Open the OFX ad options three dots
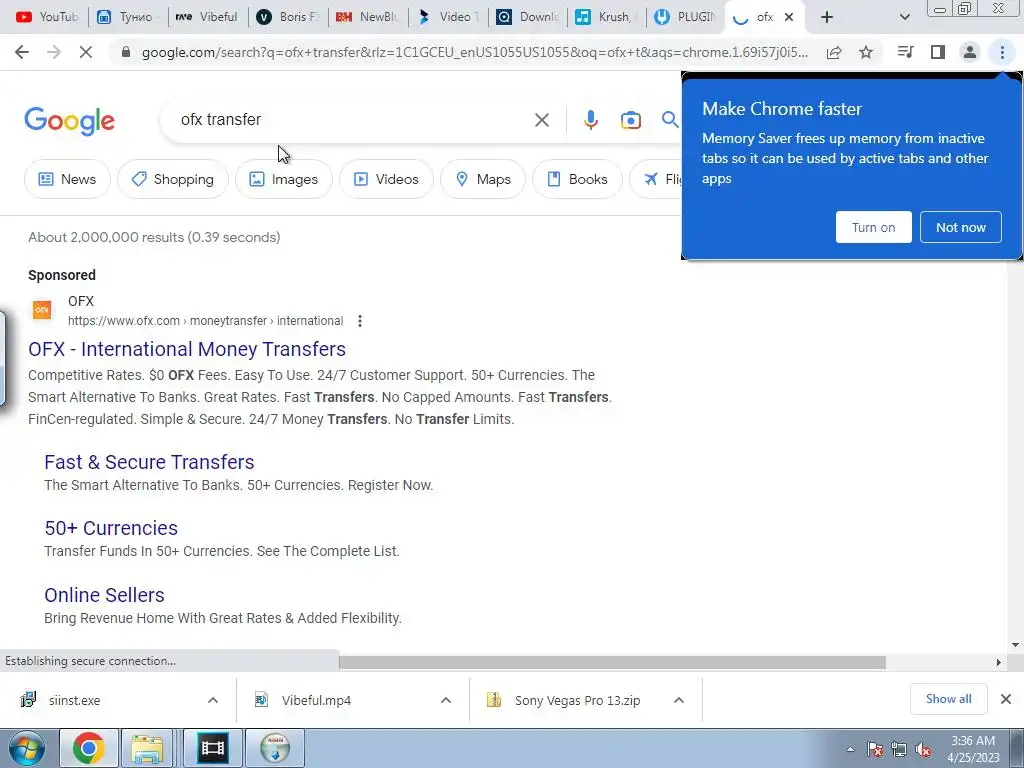Viewport: 1024px width, 768px height. 360,321
